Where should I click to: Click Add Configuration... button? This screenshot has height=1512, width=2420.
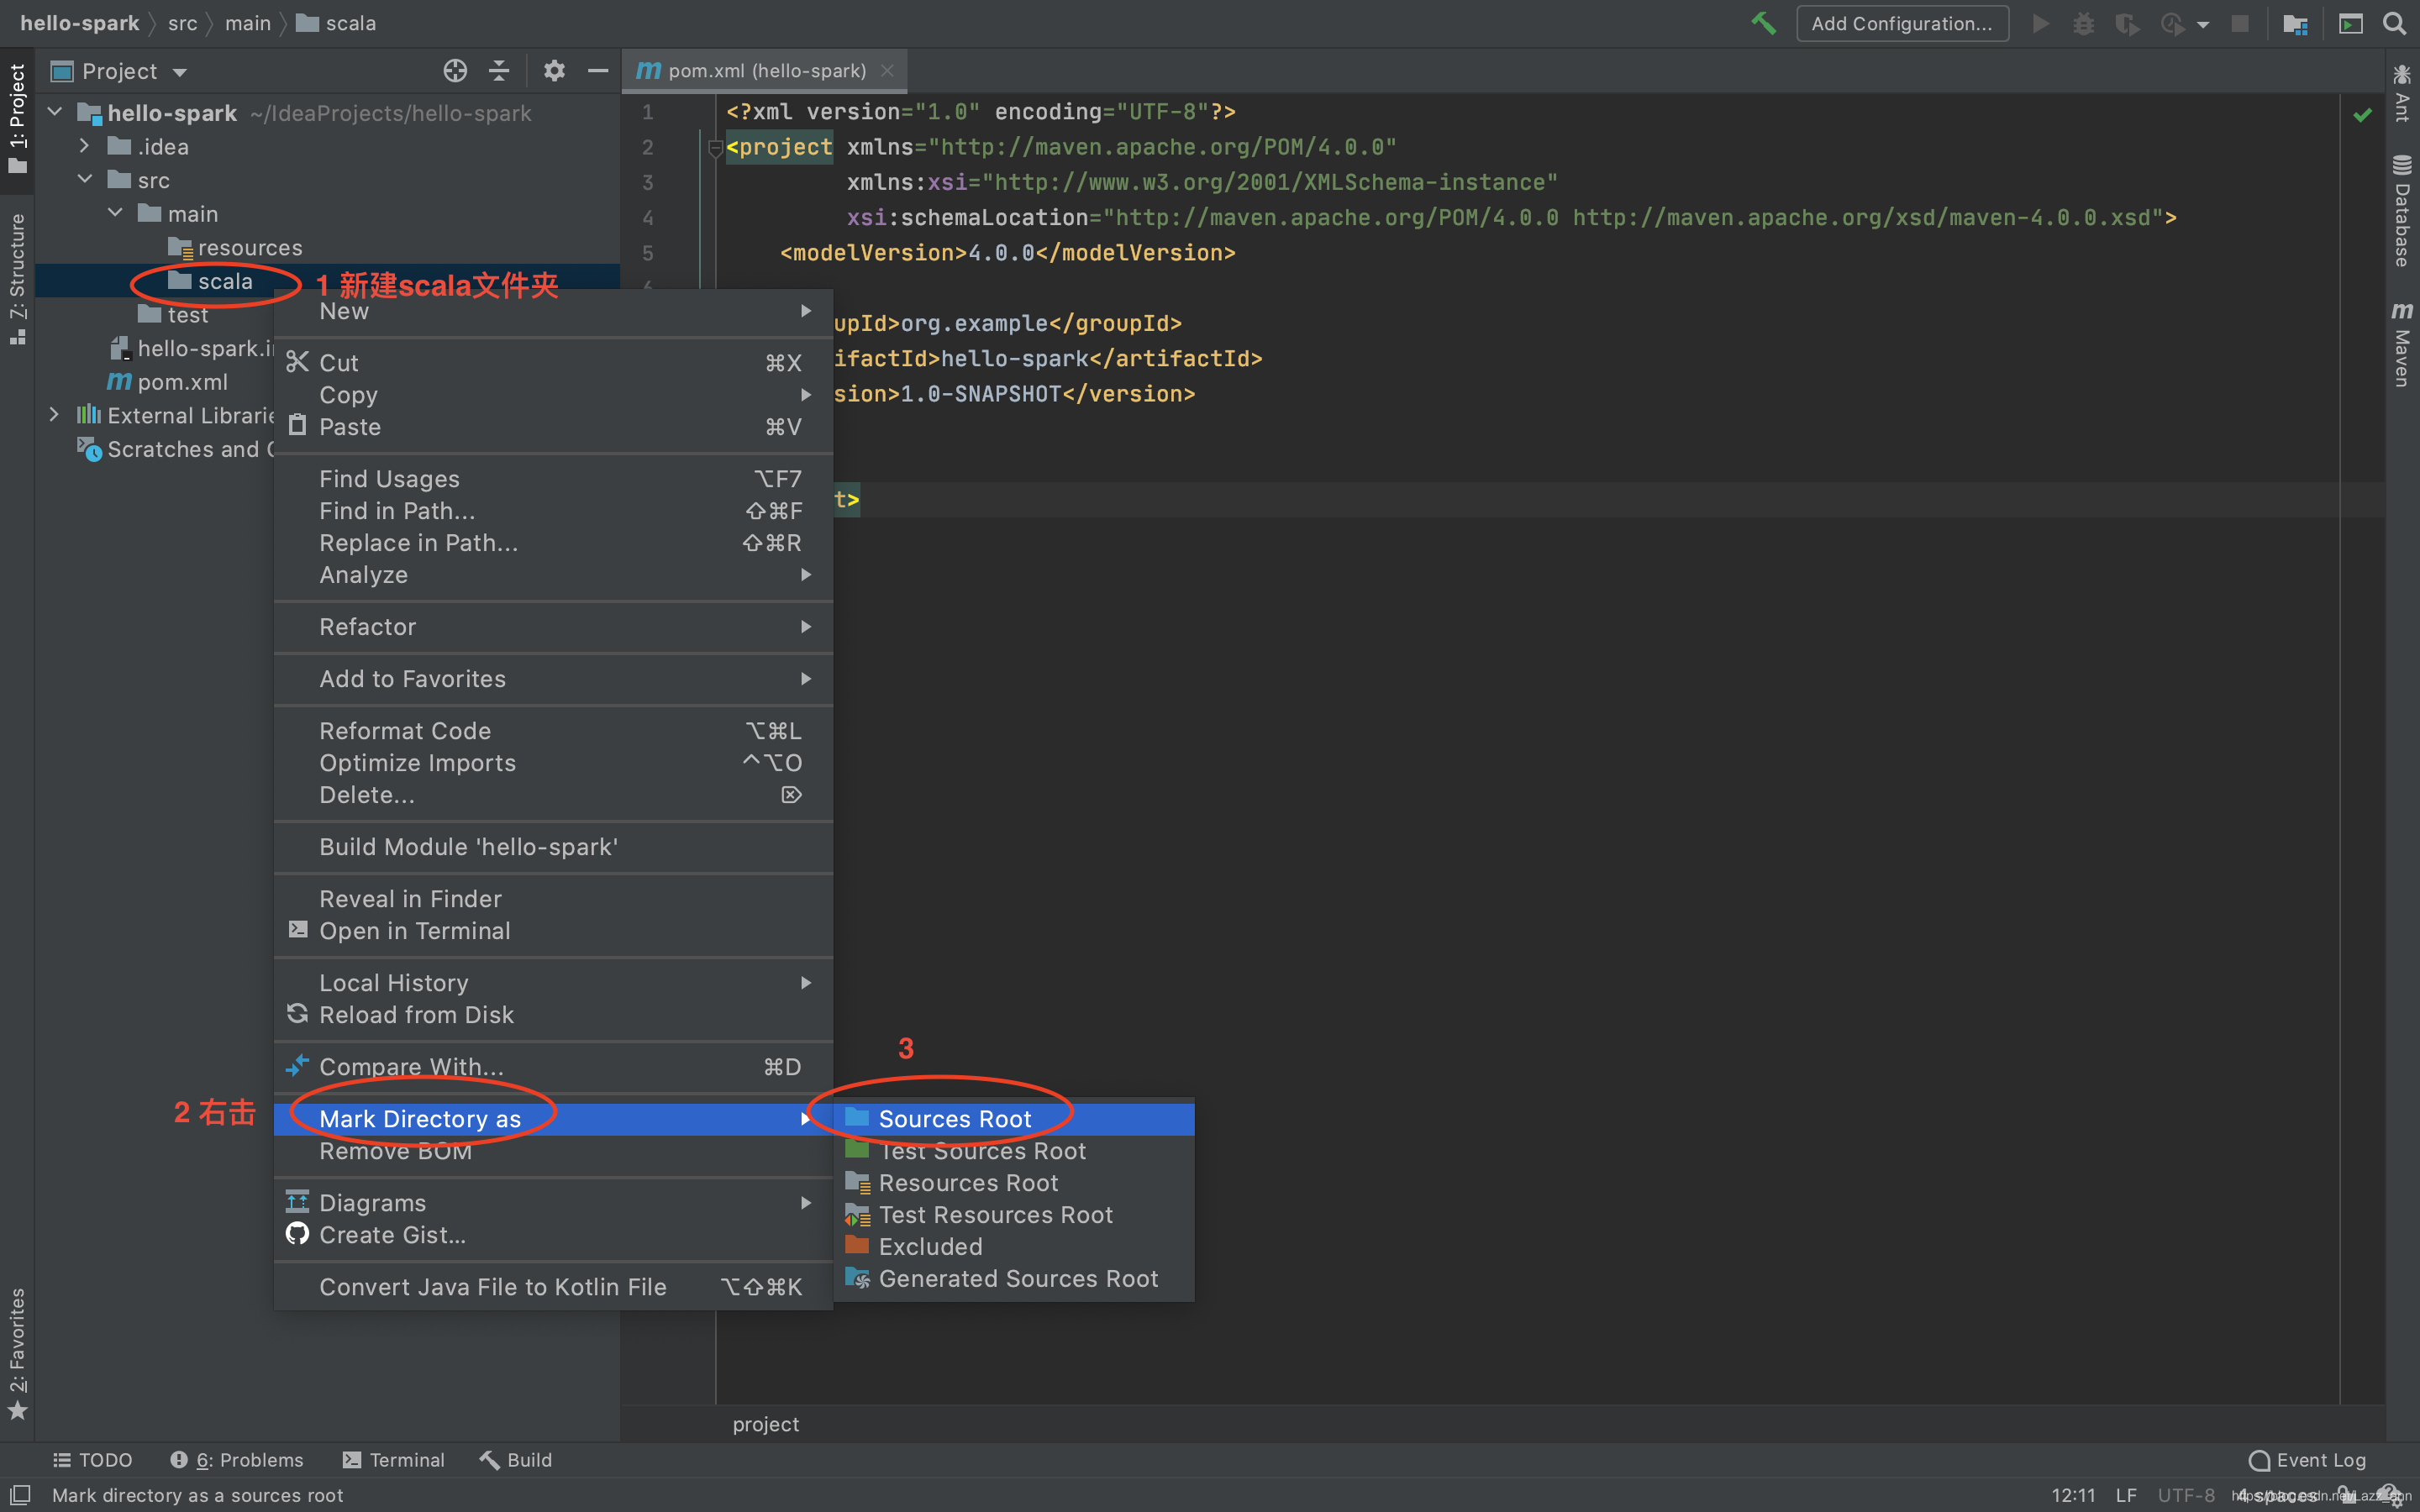(x=1902, y=23)
